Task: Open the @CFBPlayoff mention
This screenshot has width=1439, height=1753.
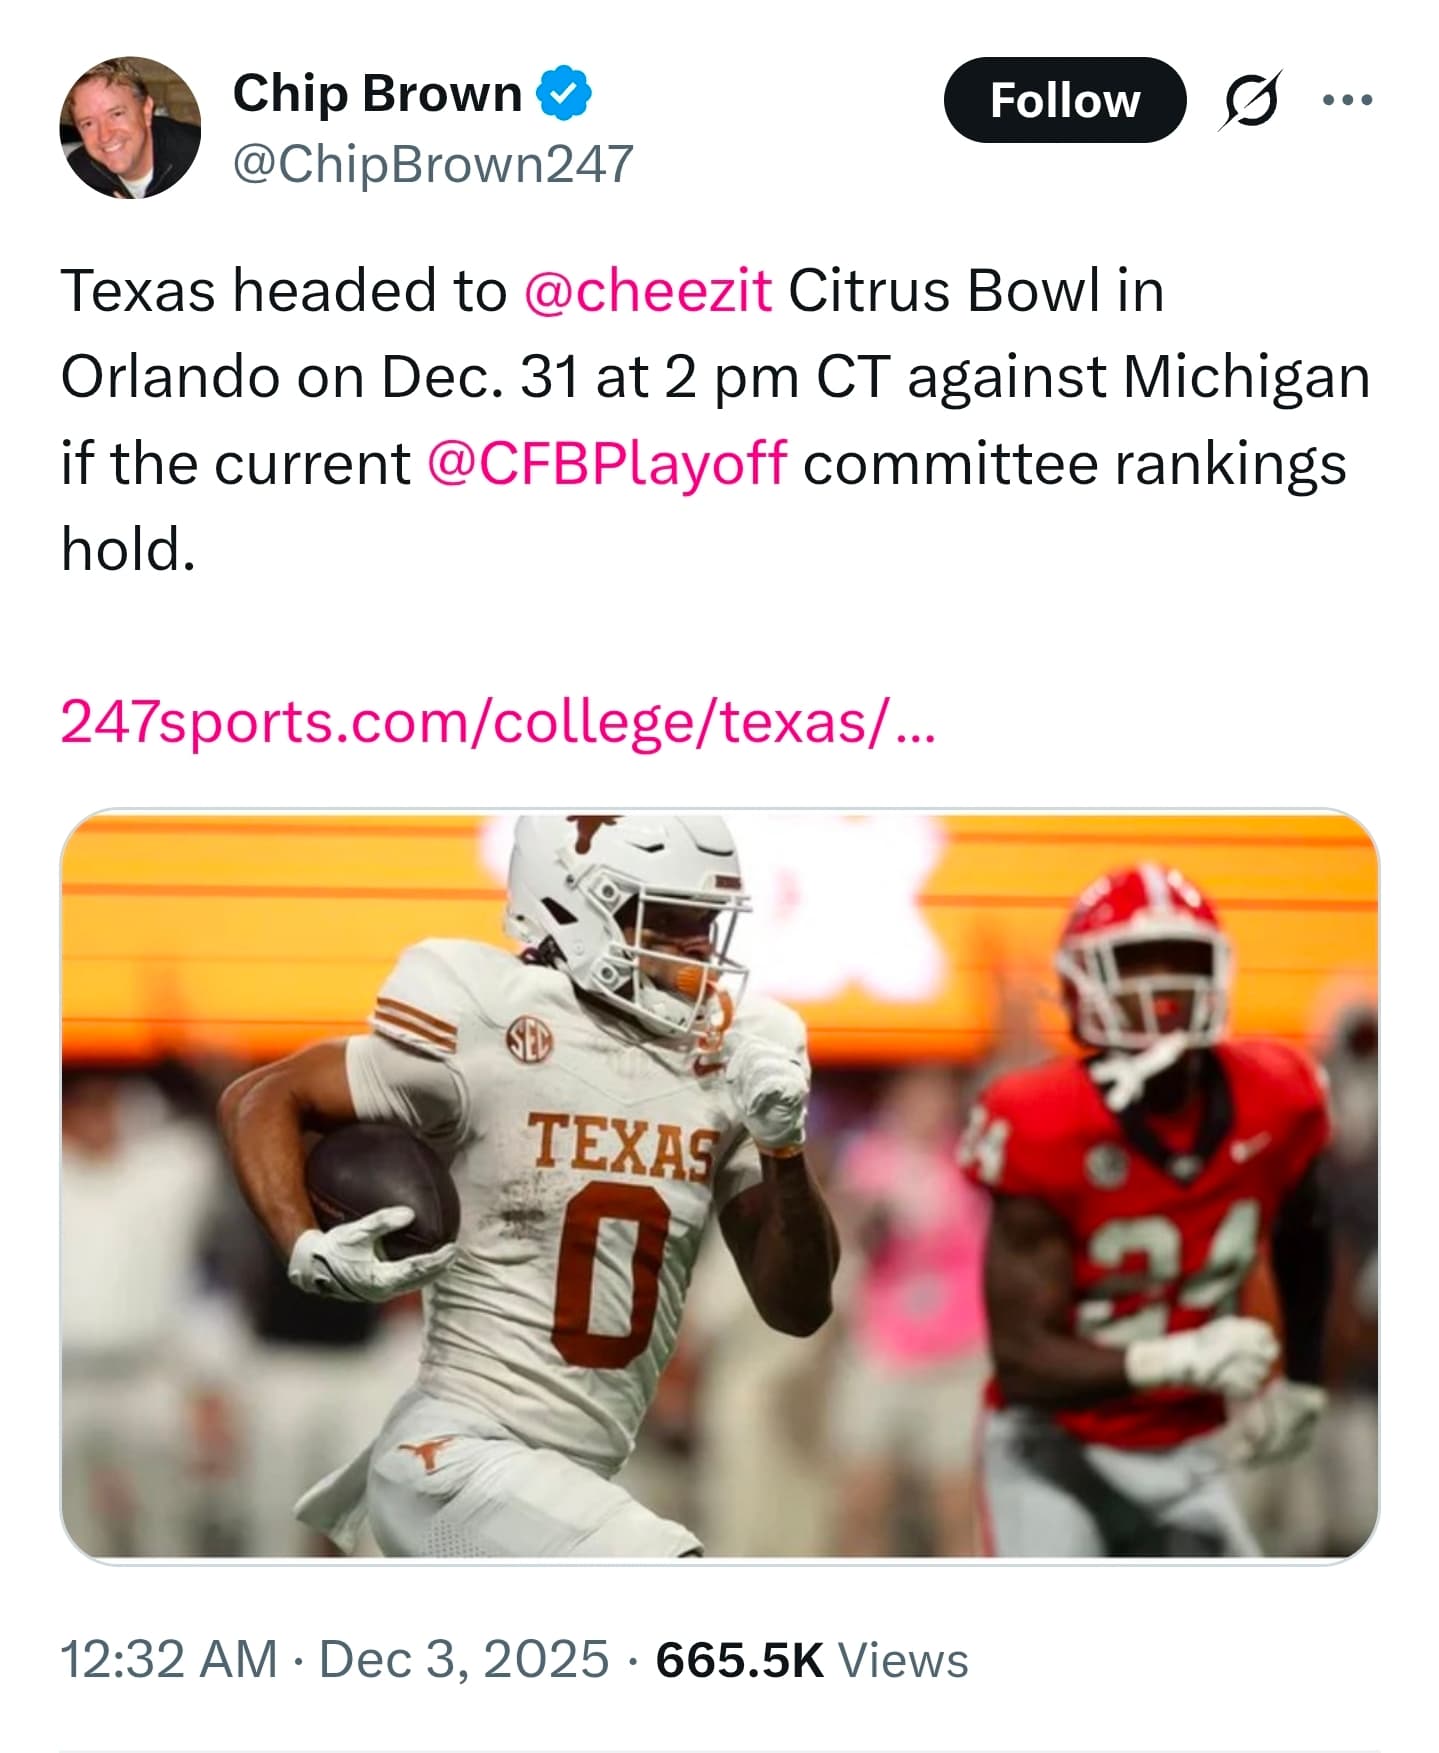Action: 606,464
